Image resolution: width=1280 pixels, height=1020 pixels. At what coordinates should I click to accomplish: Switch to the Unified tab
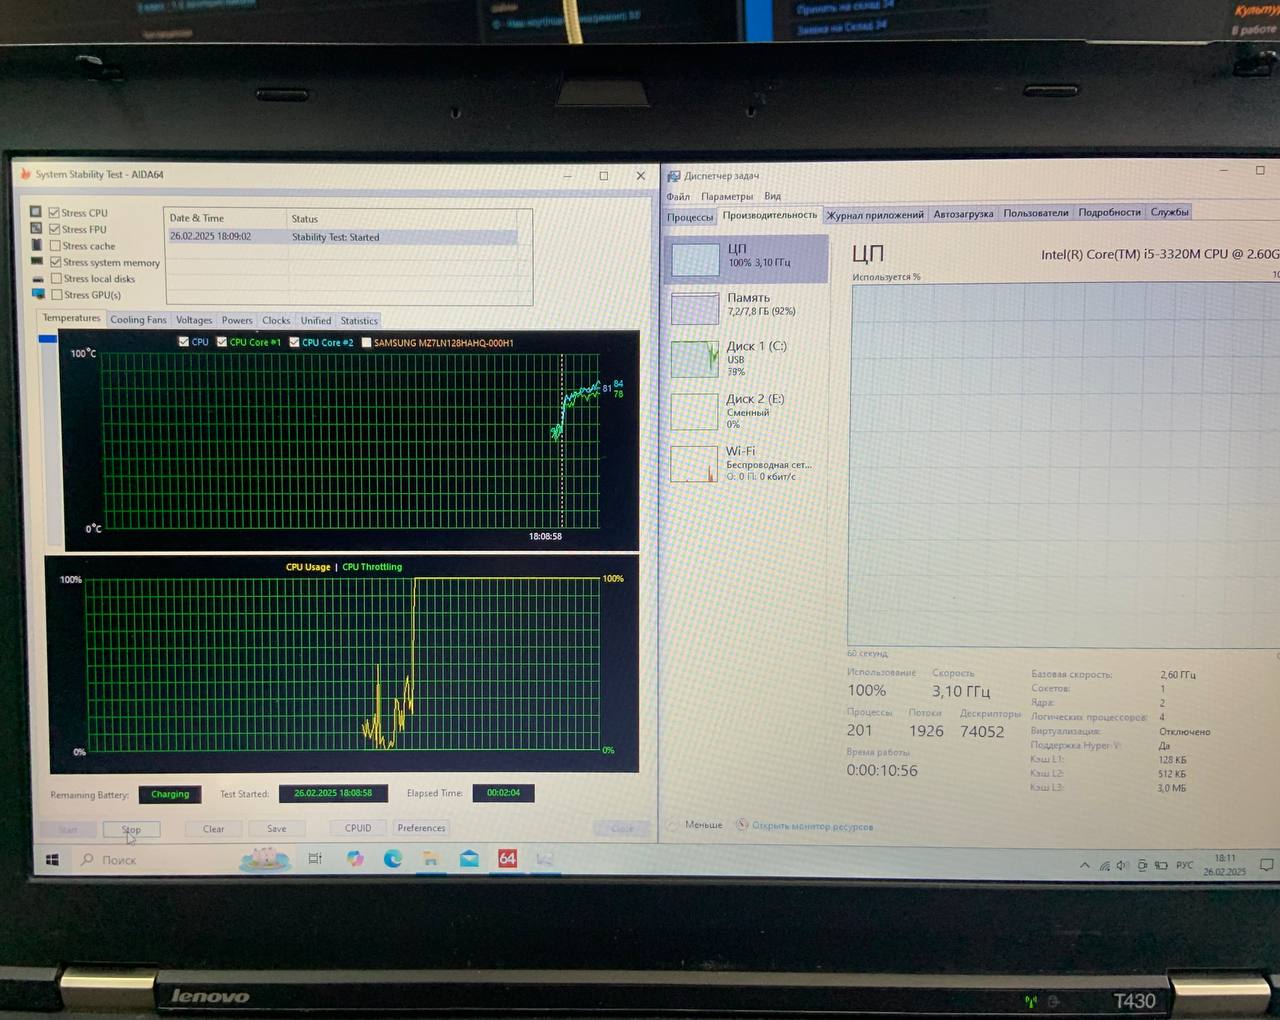point(316,320)
